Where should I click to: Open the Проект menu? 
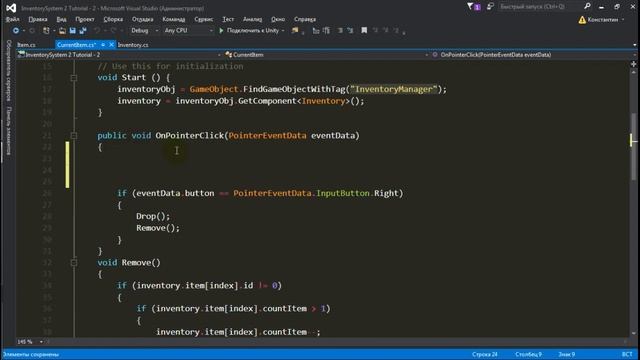(84, 19)
